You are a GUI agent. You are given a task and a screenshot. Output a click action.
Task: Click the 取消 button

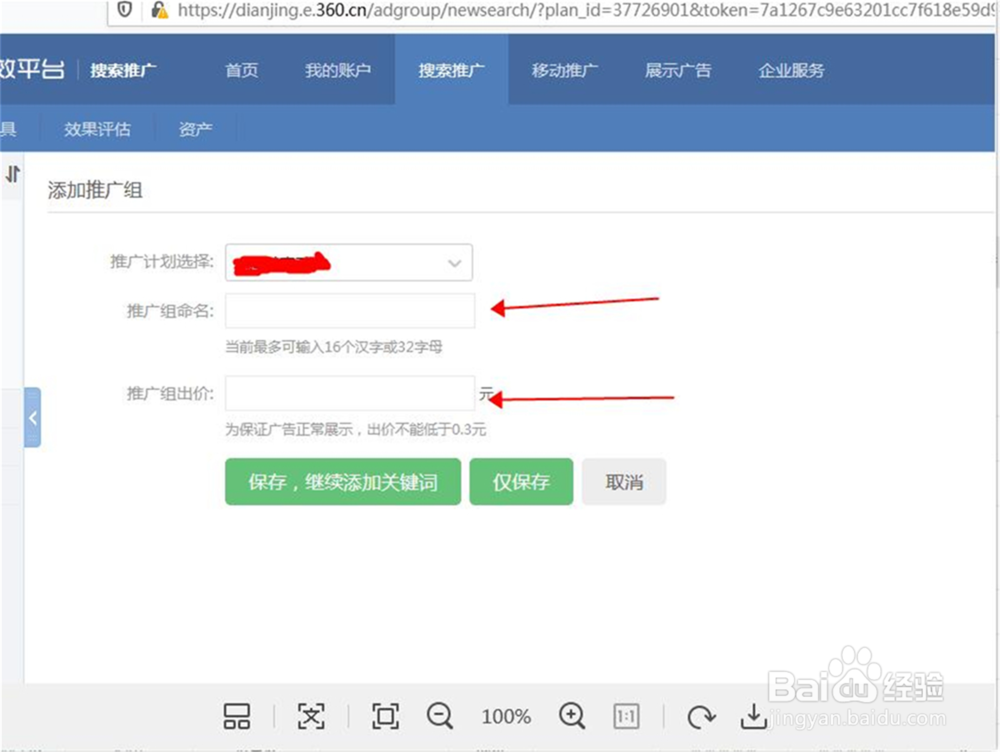click(x=624, y=481)
